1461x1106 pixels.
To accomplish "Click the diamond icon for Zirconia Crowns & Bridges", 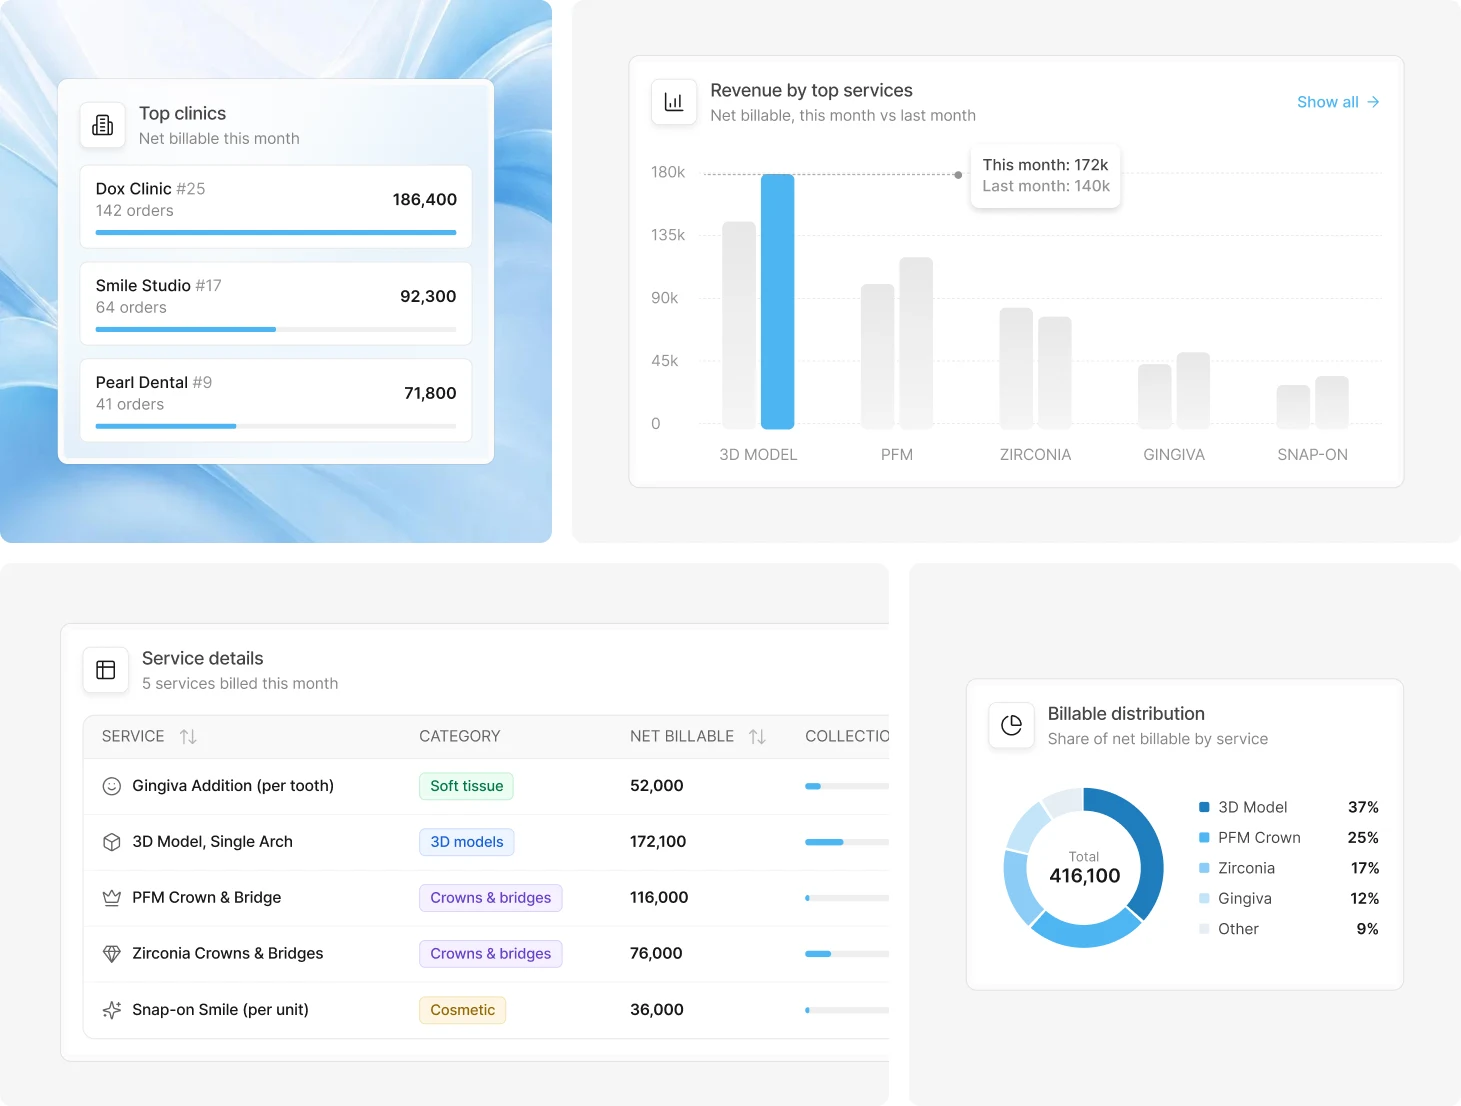I will pyautogui.click(x=112, y=954).
